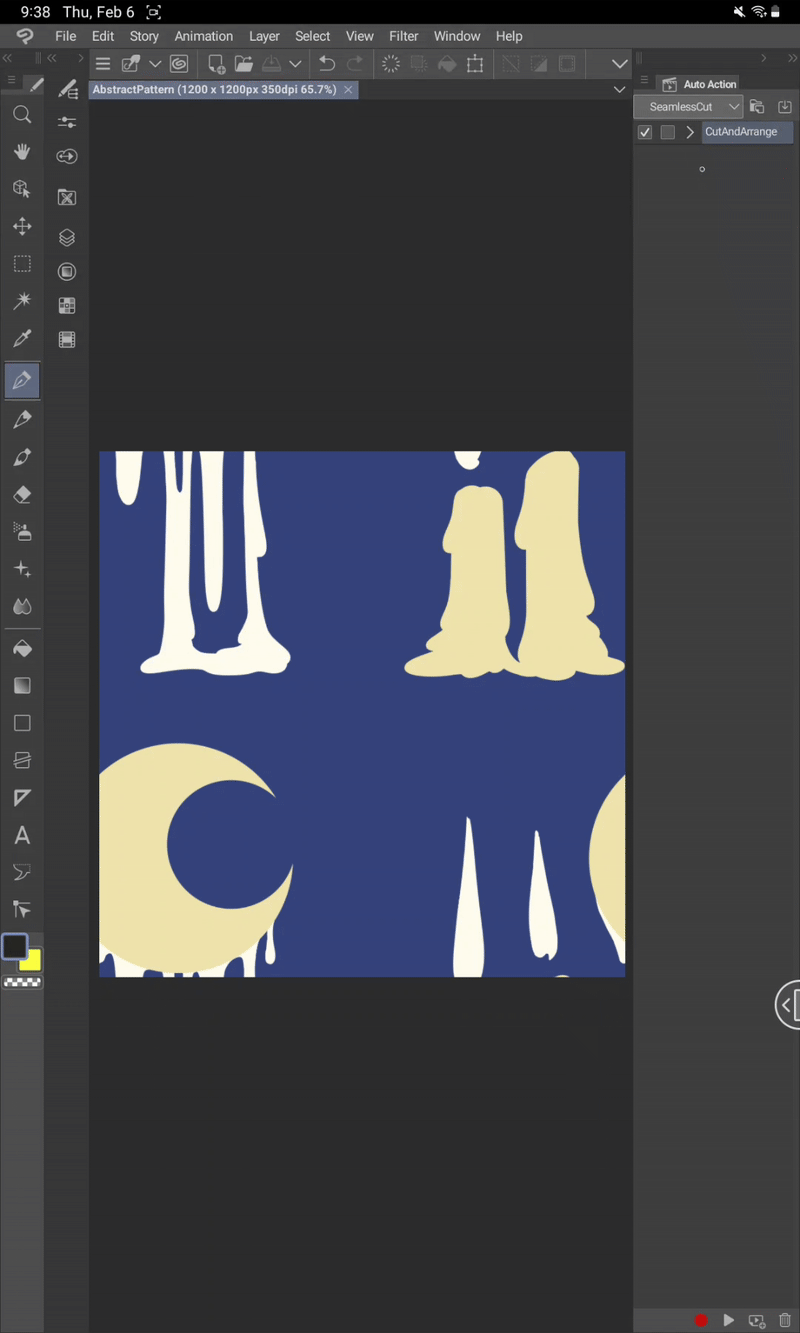Image resolution: width=800 pixels, height=1333 pixels.
Task: Toggle the CutAndArrange action checkmark
Action: (x=645, y=132)
